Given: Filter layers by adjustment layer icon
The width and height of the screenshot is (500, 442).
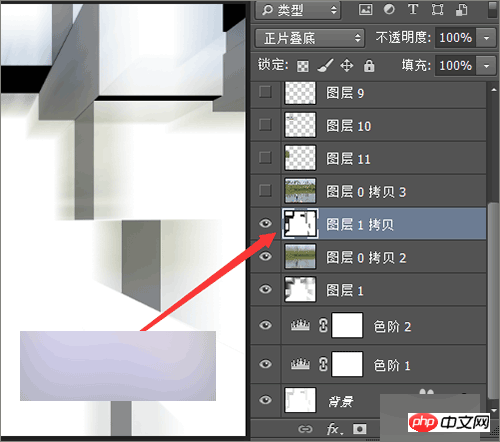Looking at the screenshot, I should click(389, 9).
